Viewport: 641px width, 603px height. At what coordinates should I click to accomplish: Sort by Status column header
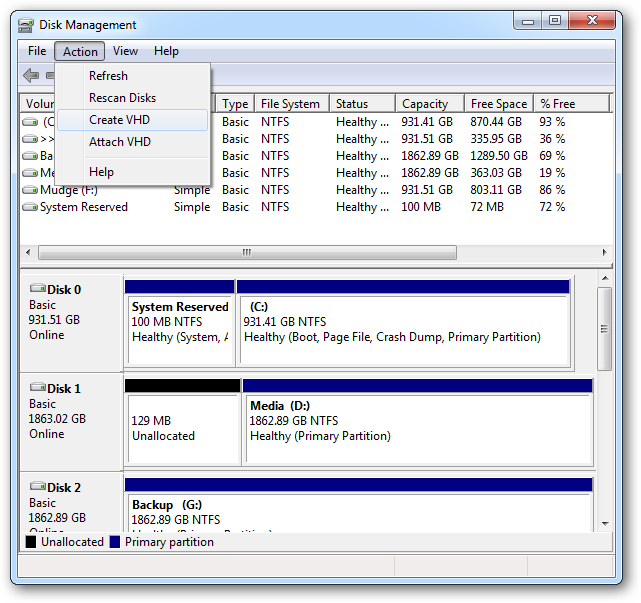tap(362, 104)
